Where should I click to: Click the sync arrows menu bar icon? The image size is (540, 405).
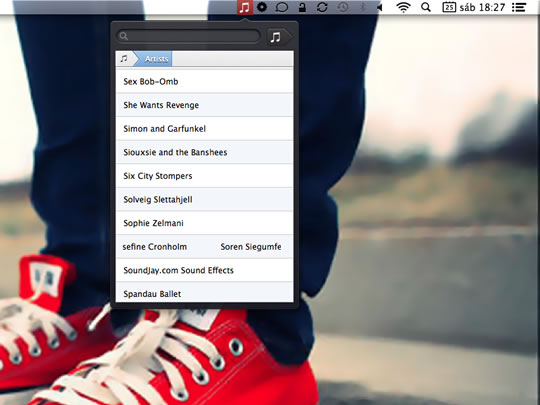coord(322,7)
